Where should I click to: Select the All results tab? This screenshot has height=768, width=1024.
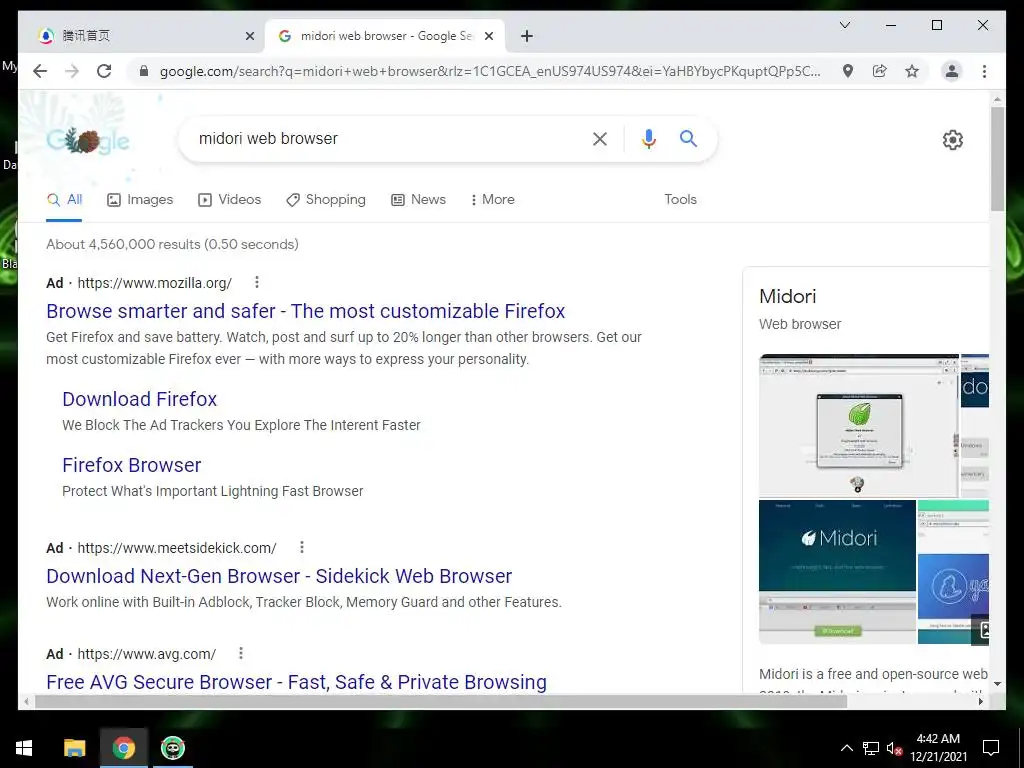(65, 199)
